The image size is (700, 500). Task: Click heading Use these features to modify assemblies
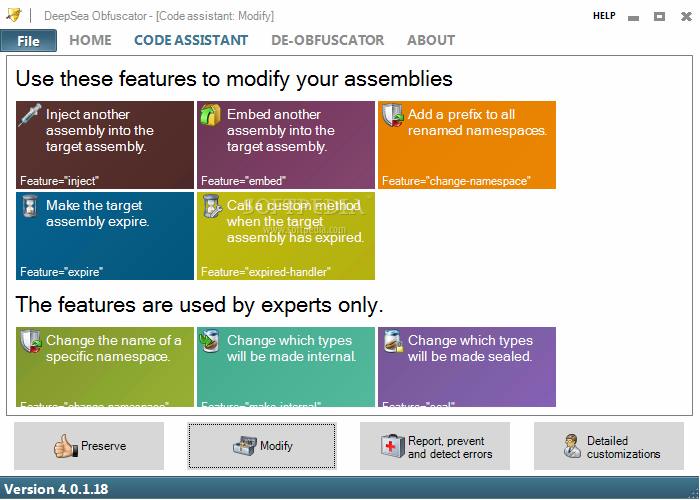(234, 79)
